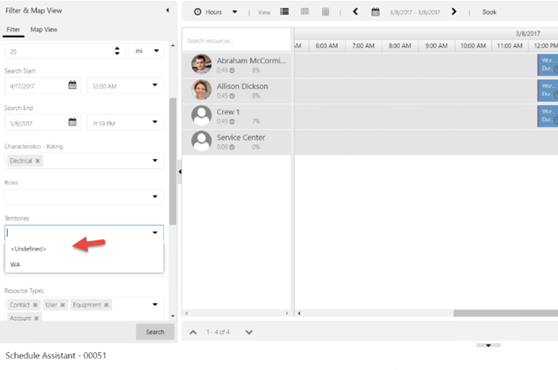Select the Undefined territory option

pyautogui.click(x=28, y=249)
